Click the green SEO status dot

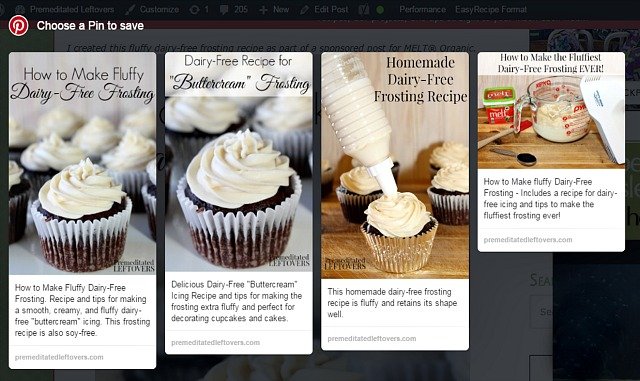pyautogui.click(x=380, y=9)
